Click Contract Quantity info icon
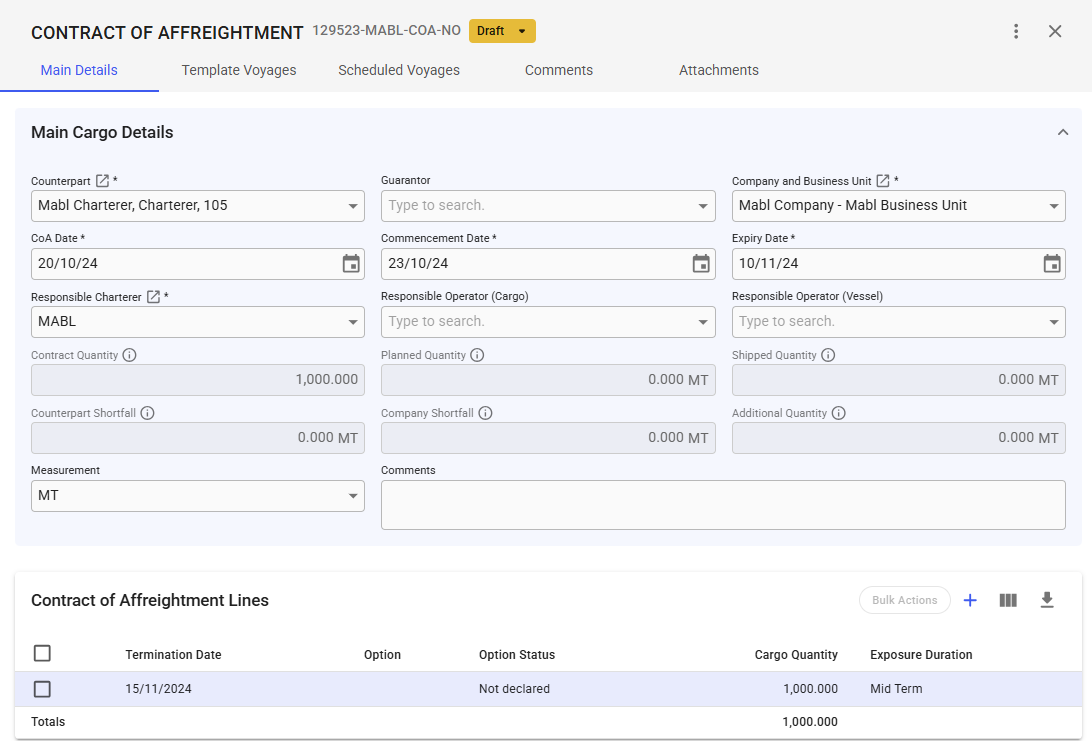 129,355
